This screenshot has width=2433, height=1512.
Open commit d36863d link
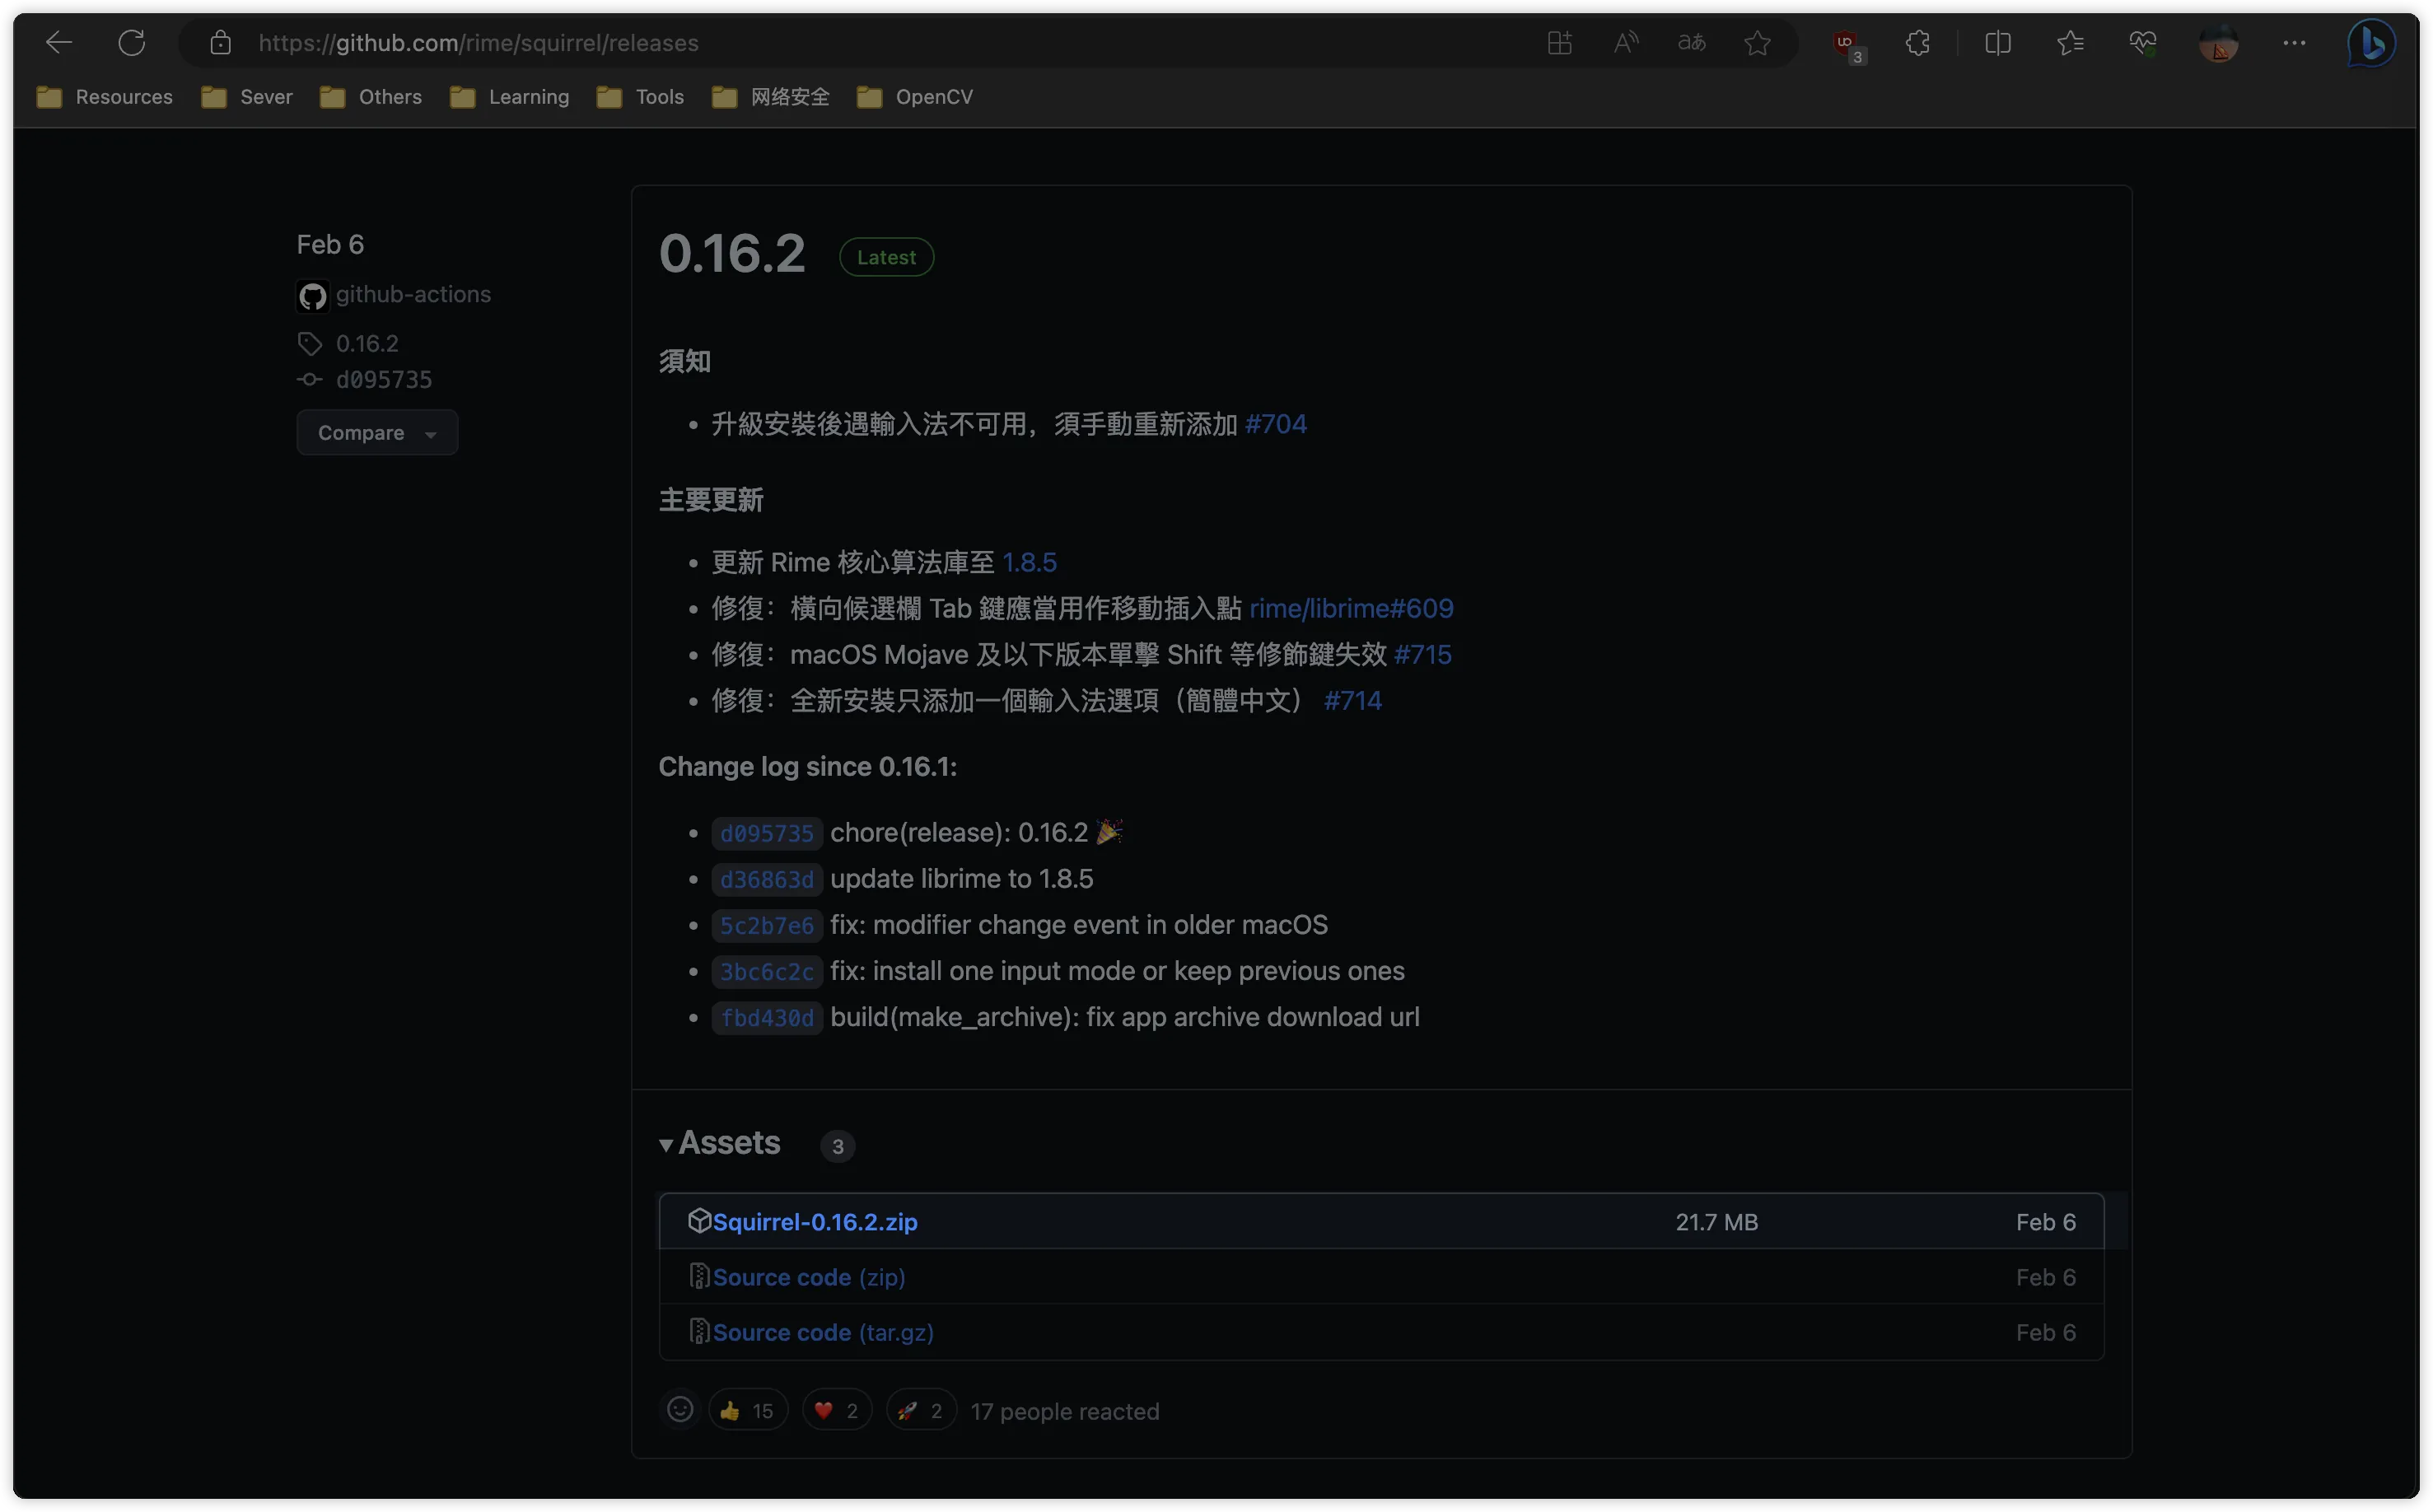[x=767, y=879]
